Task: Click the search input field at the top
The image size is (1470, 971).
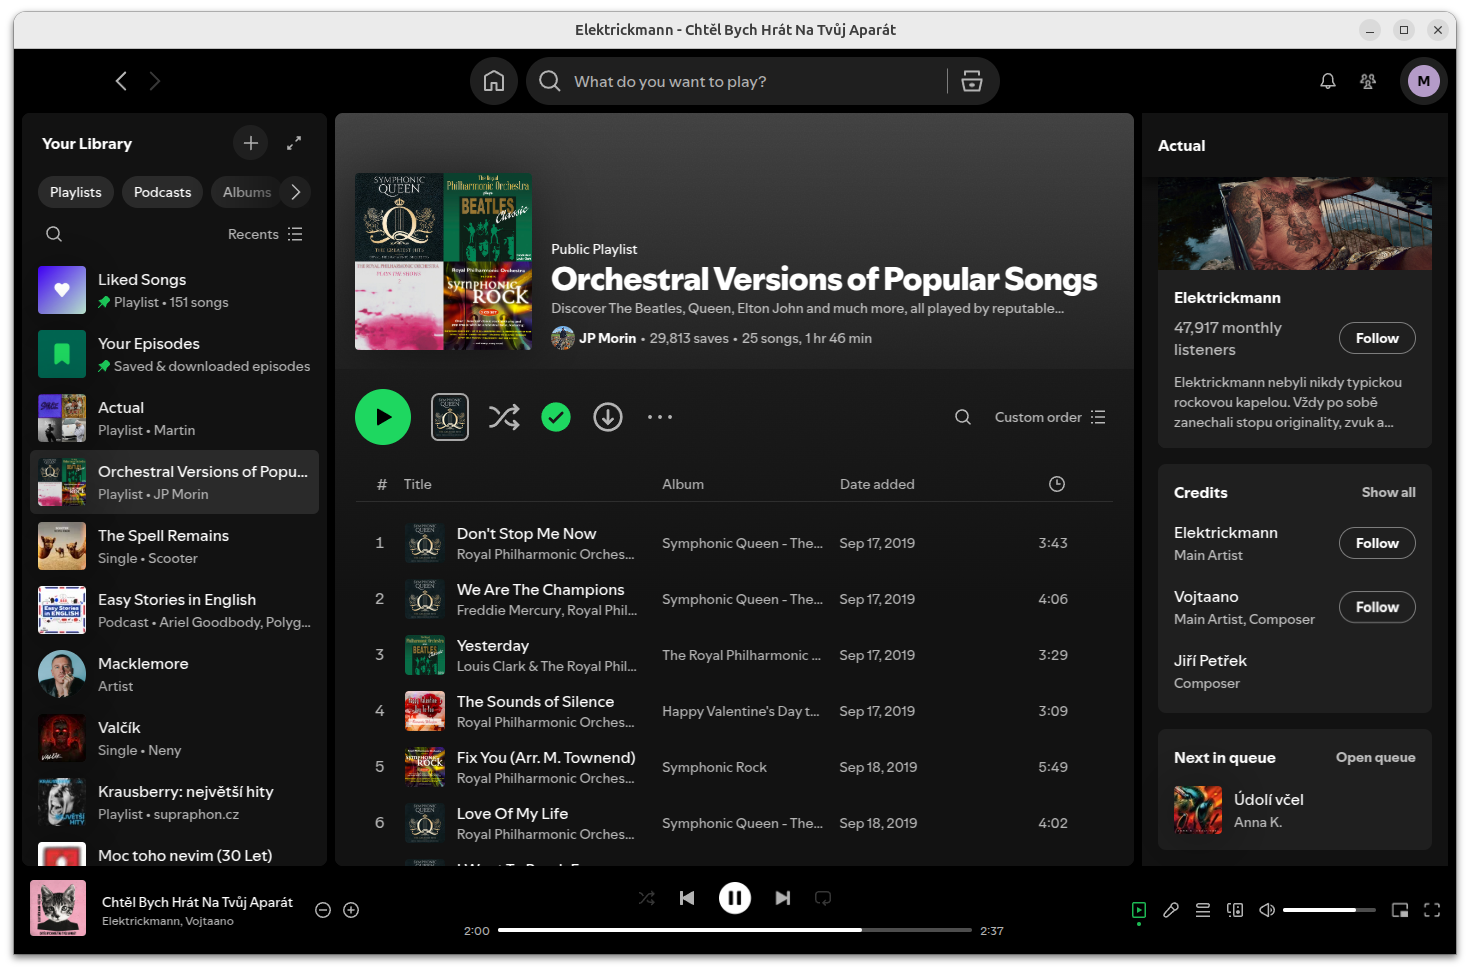Action: [740, 81]
